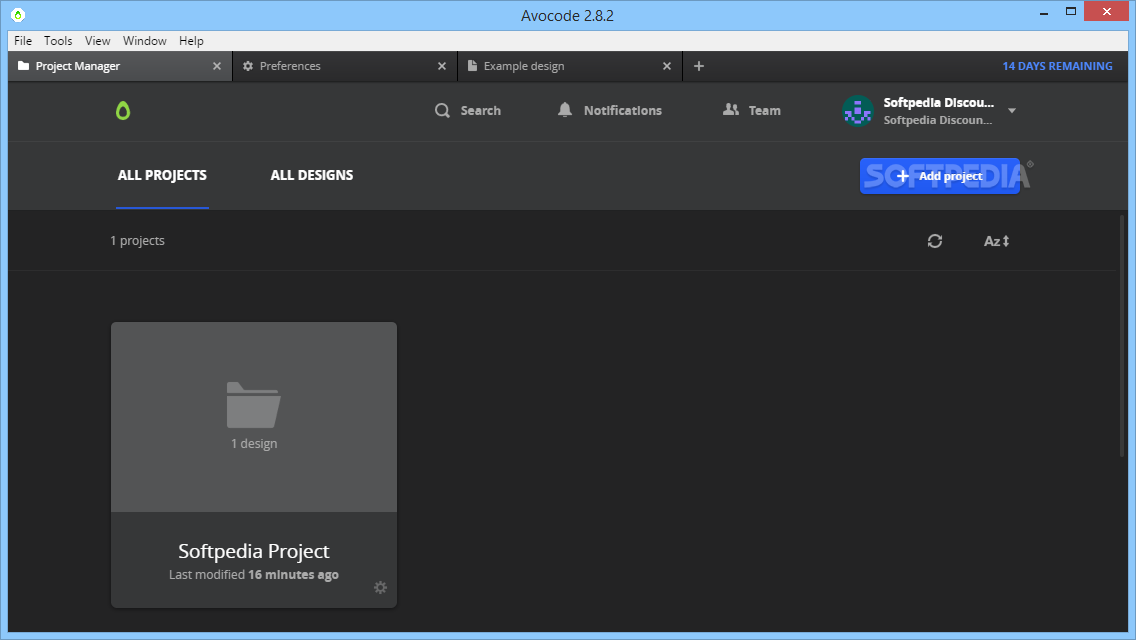This screenshot has width=1136, height=640.
Task: Switch to the Preferences tab
Action: click(345, 66)
